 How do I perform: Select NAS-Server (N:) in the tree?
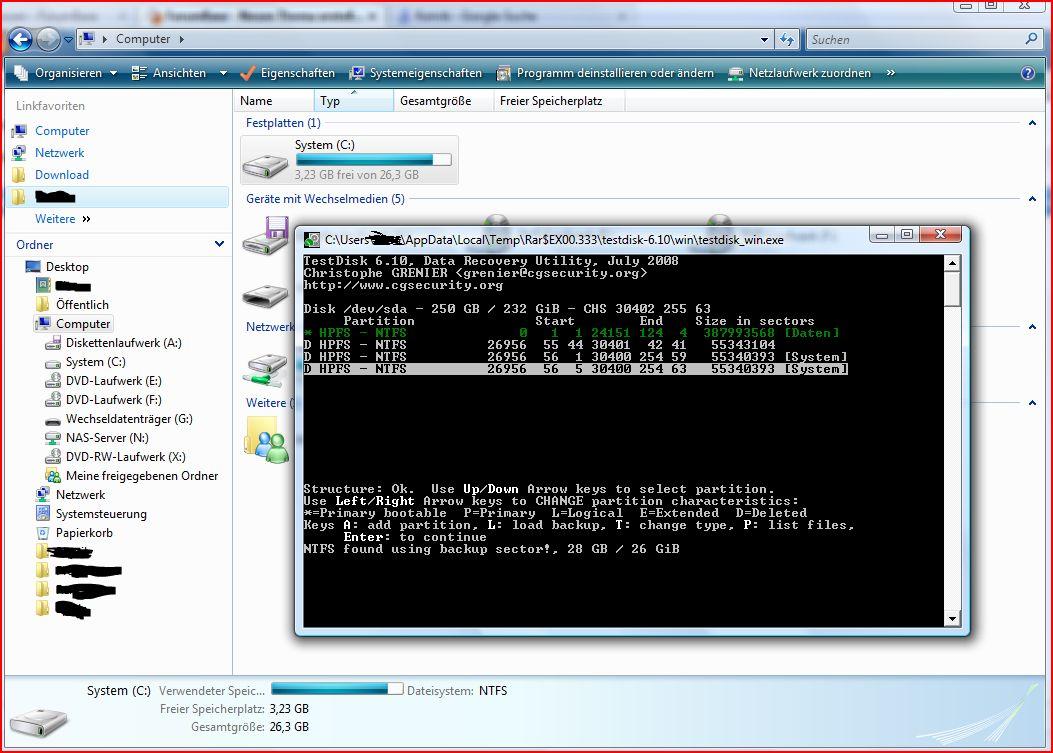(107, 438)
